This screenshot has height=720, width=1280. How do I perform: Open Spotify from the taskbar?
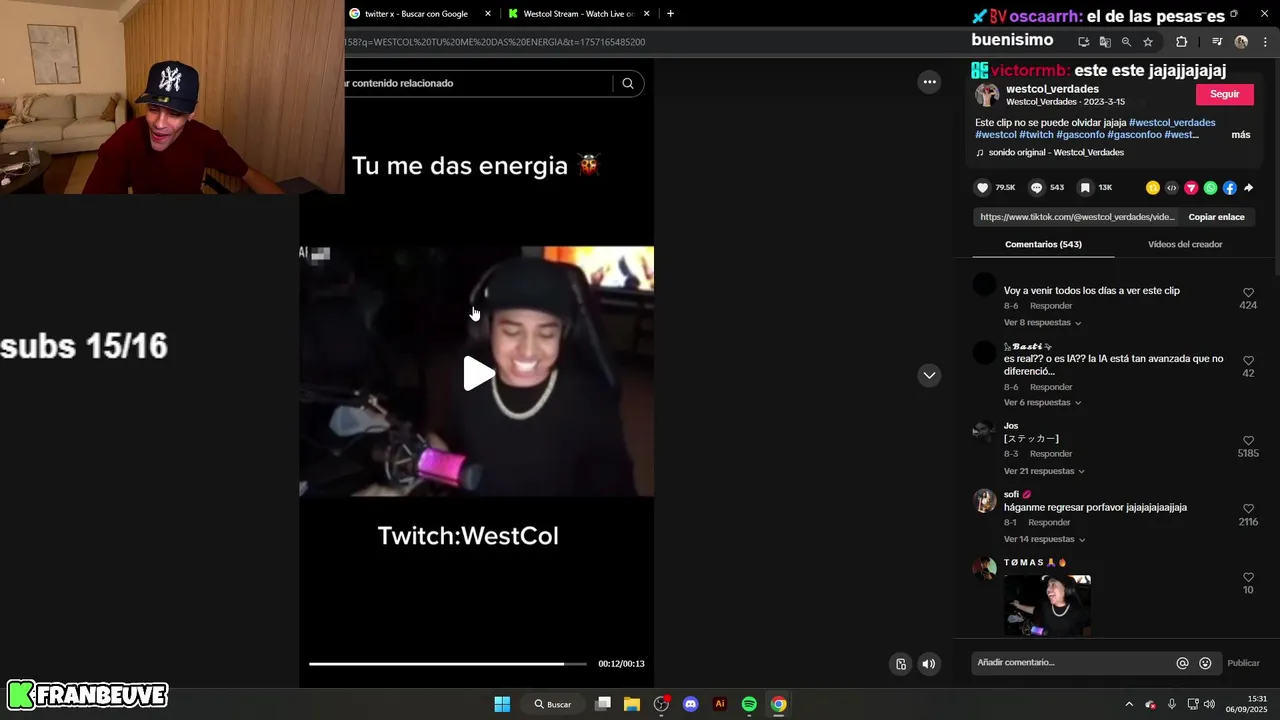[x=749, y=704]
